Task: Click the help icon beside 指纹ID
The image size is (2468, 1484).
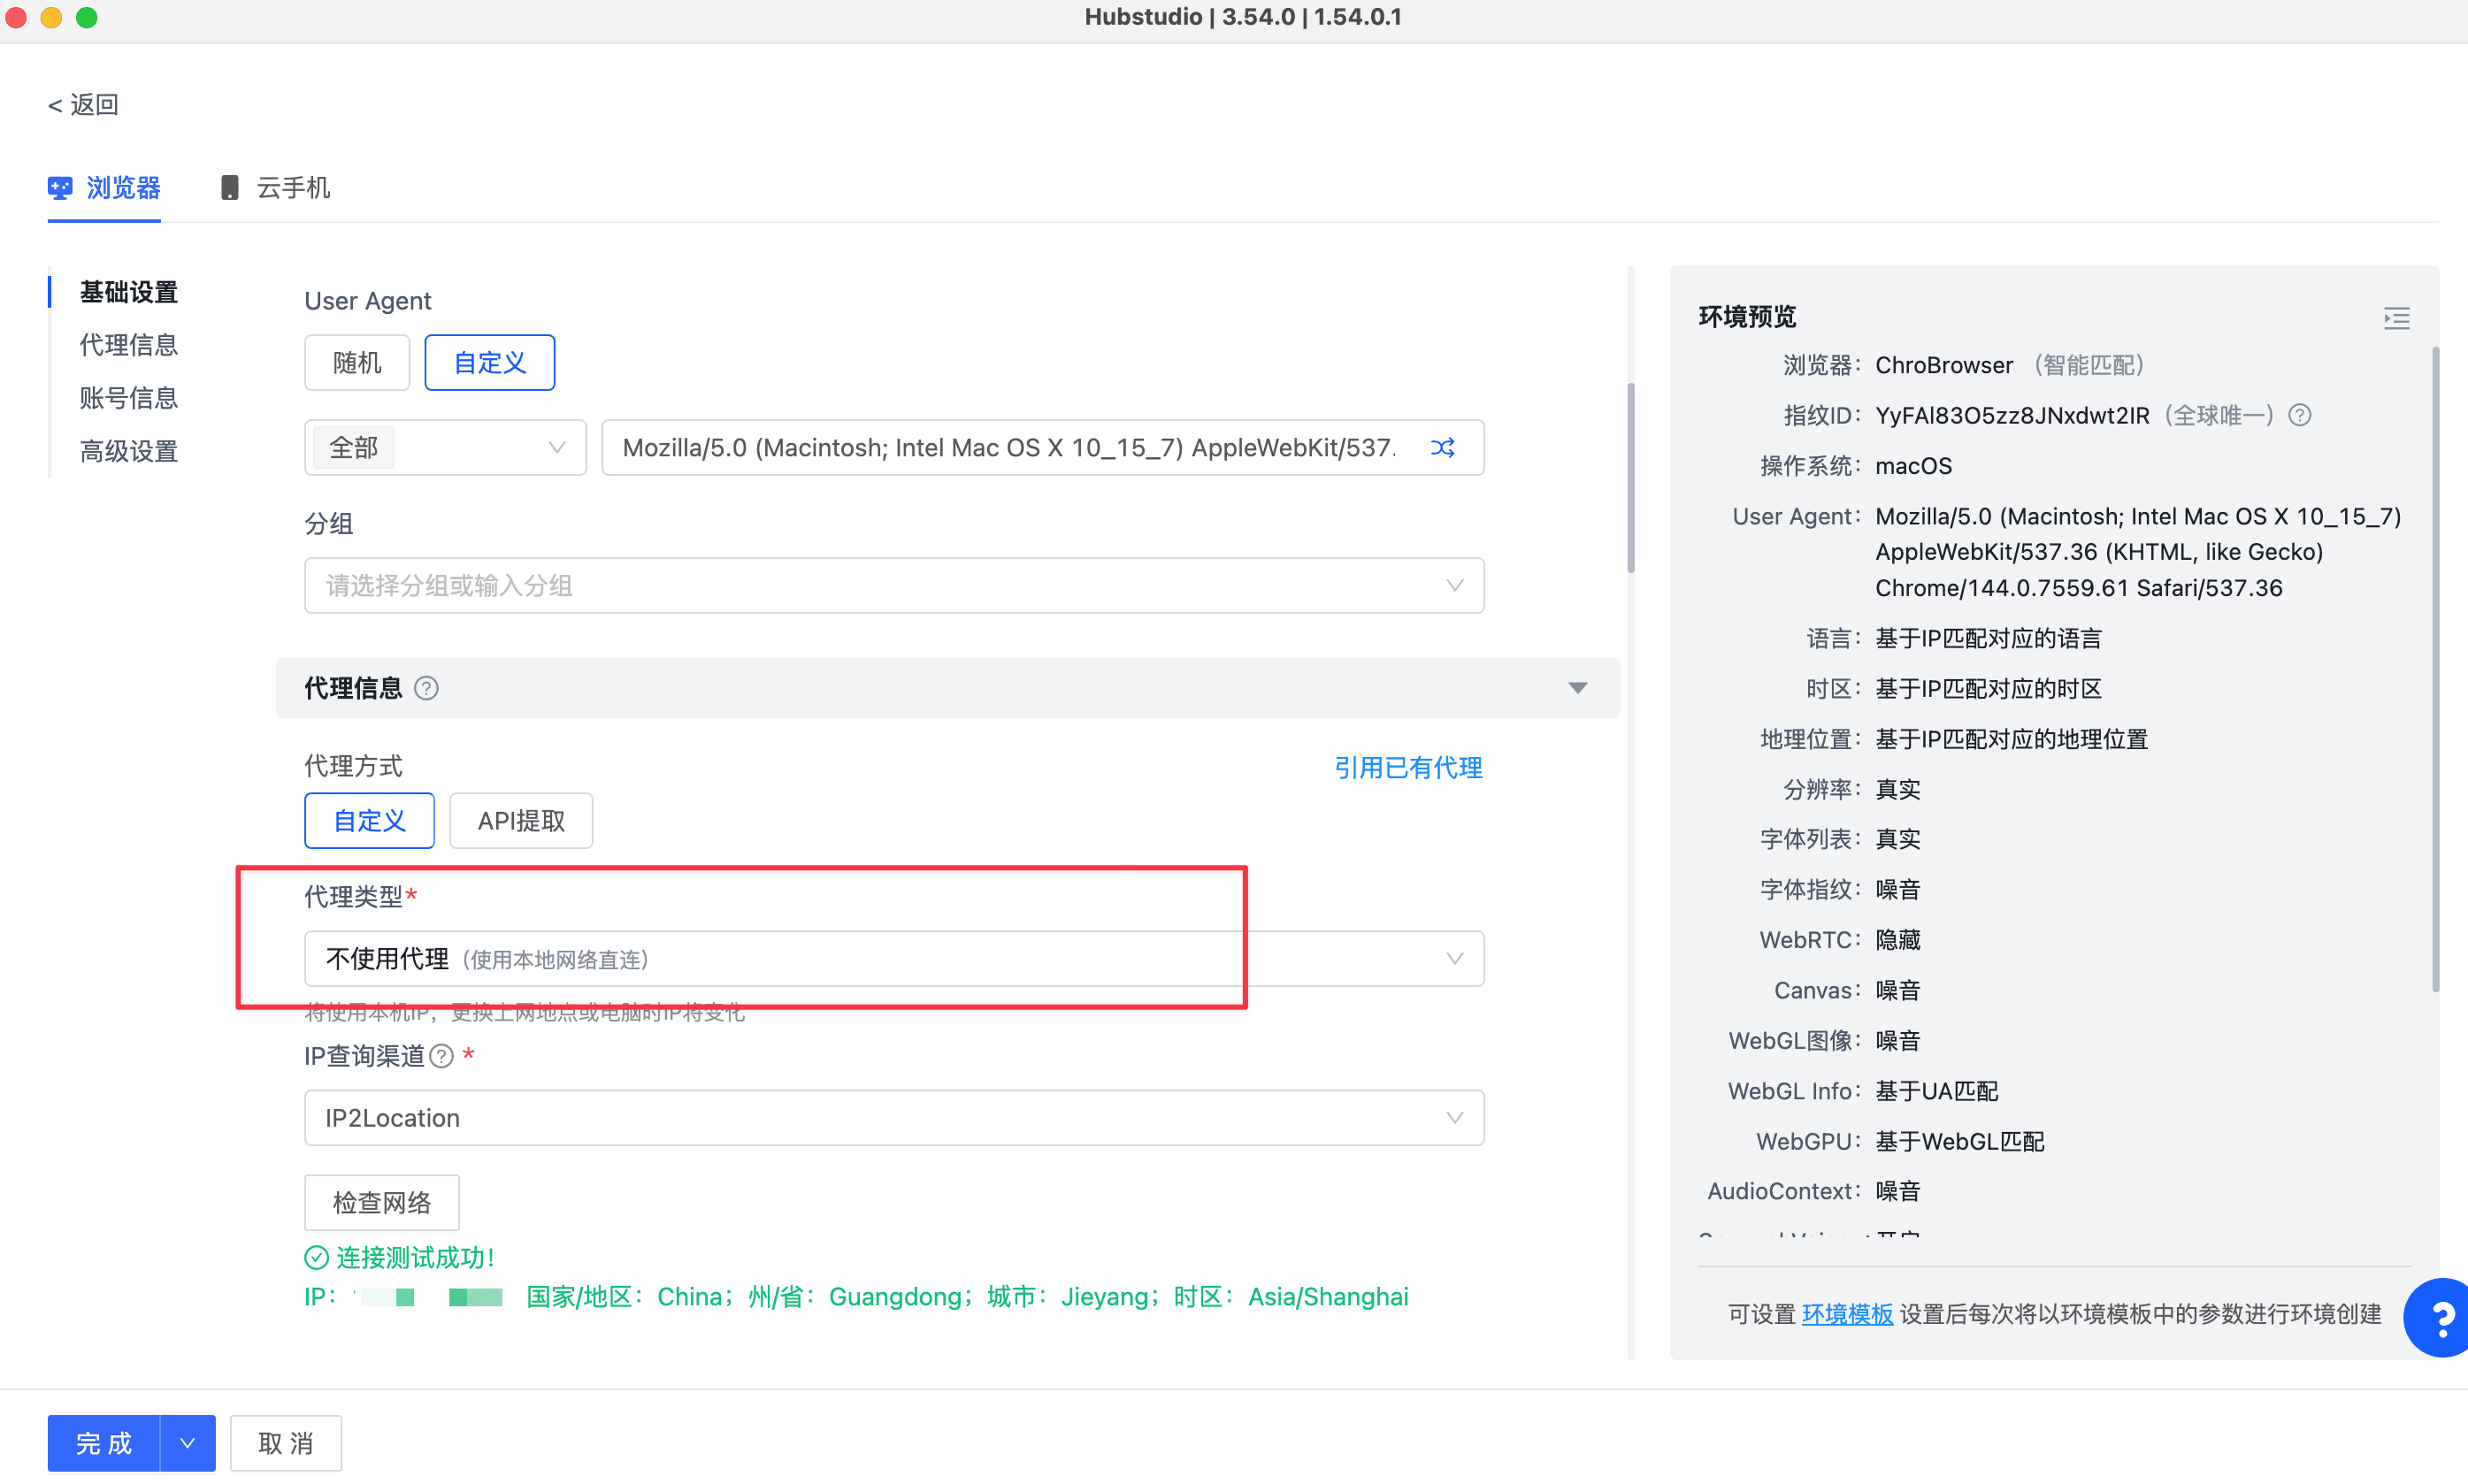Action: pos(2299,415)
